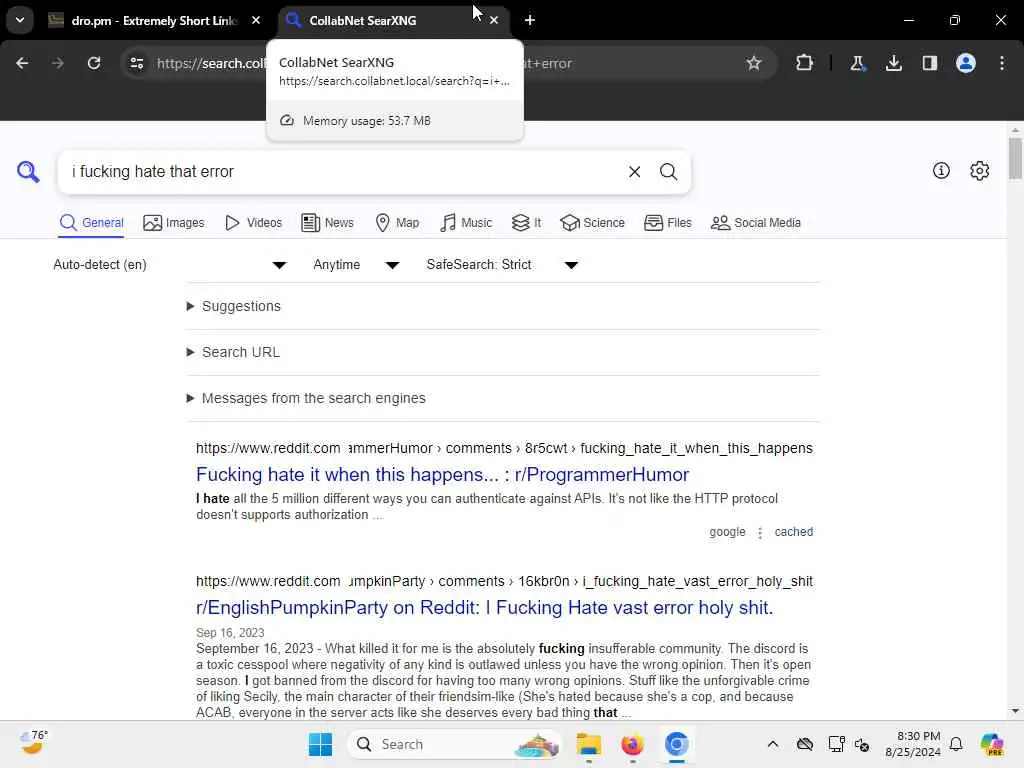Switch to the It category
The height and width of the screenshot is (768, 1024).
(526, 223)
